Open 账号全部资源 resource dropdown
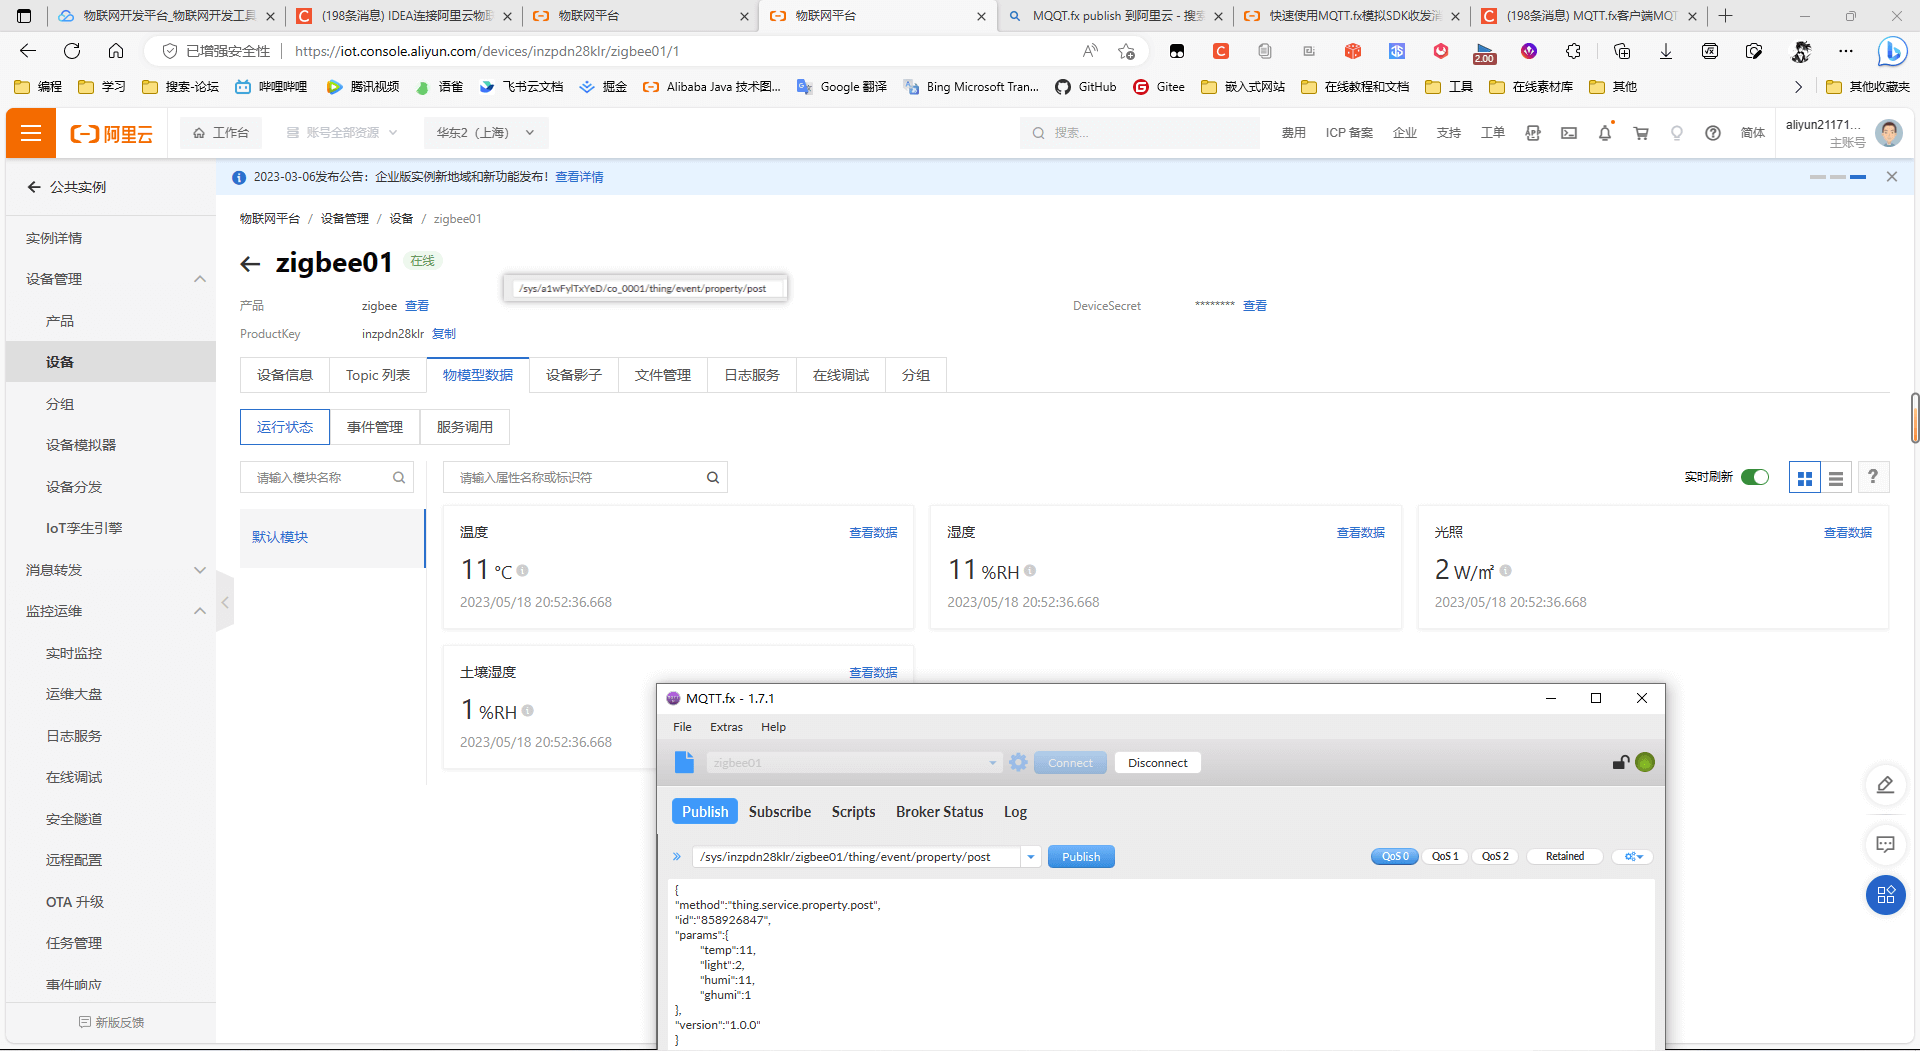Screen dimensions: 1920x1051 pyautogui.click(x=342, y=133)
